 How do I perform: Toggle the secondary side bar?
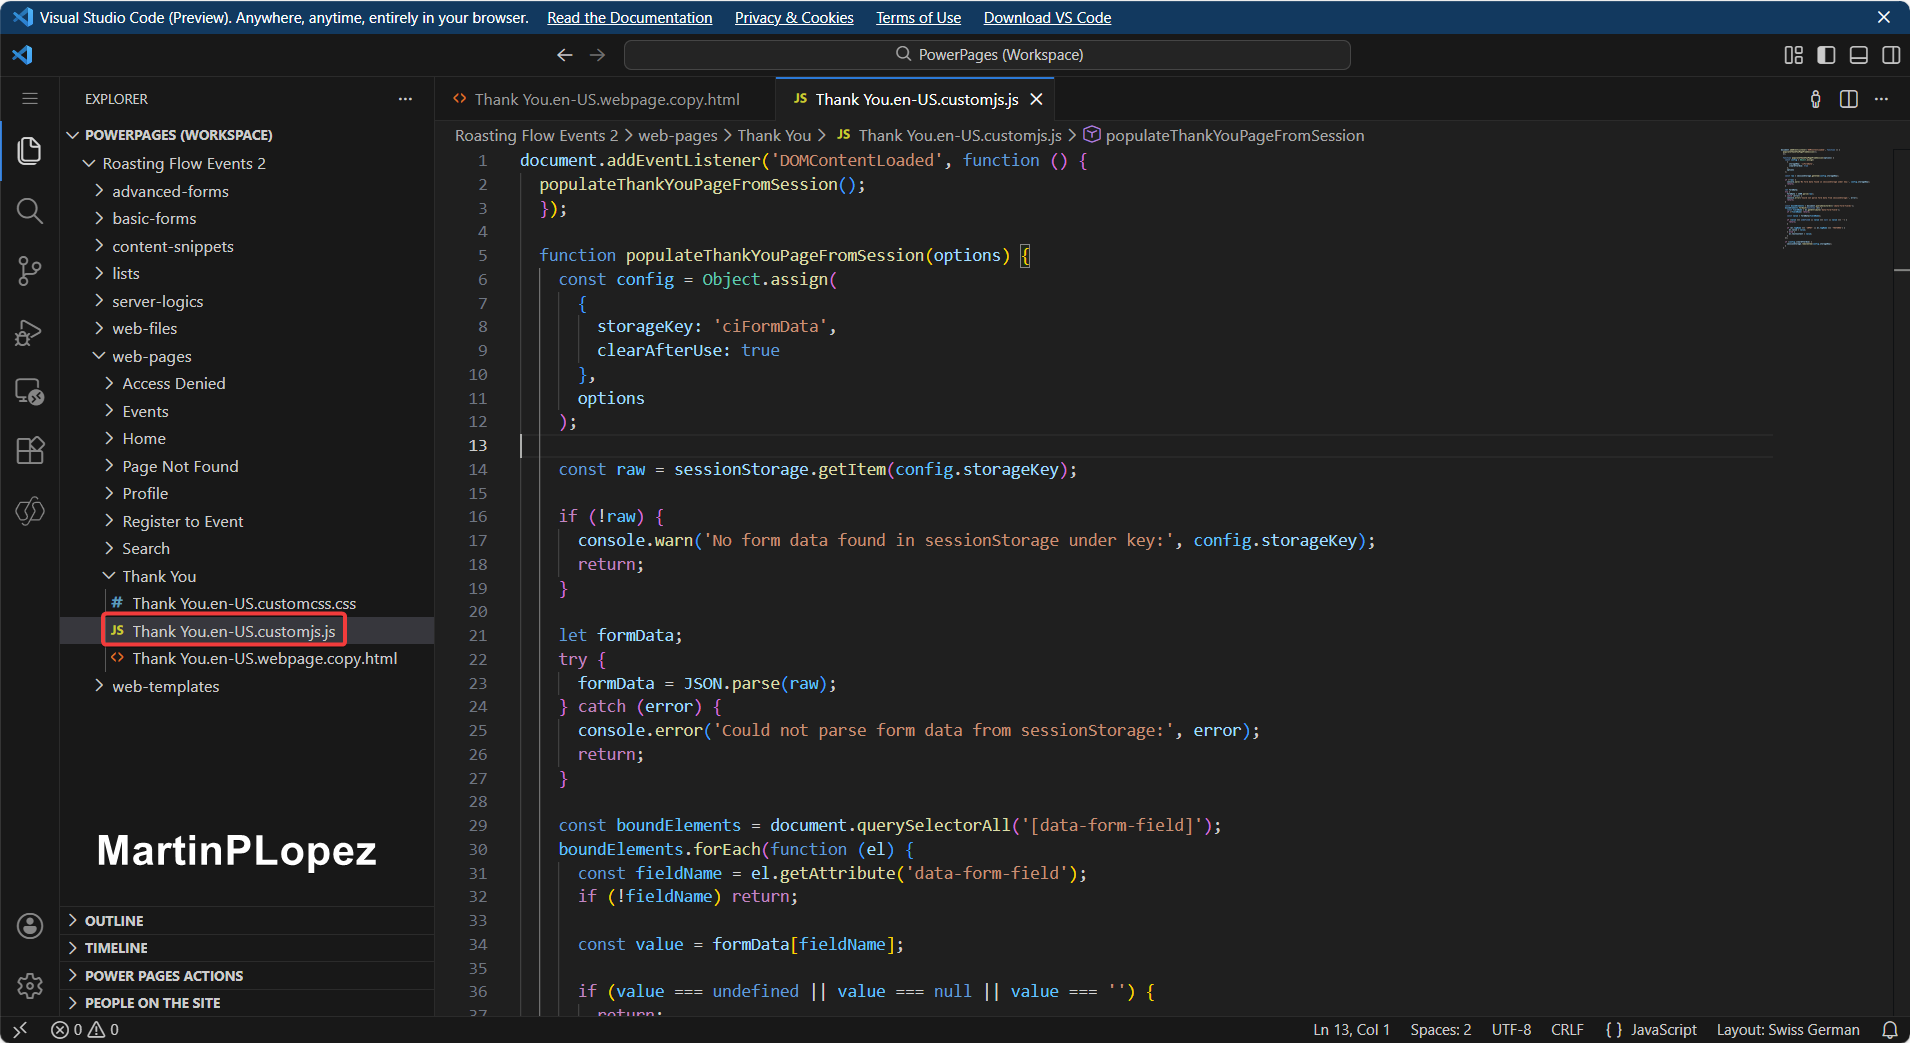point(1892,55)
